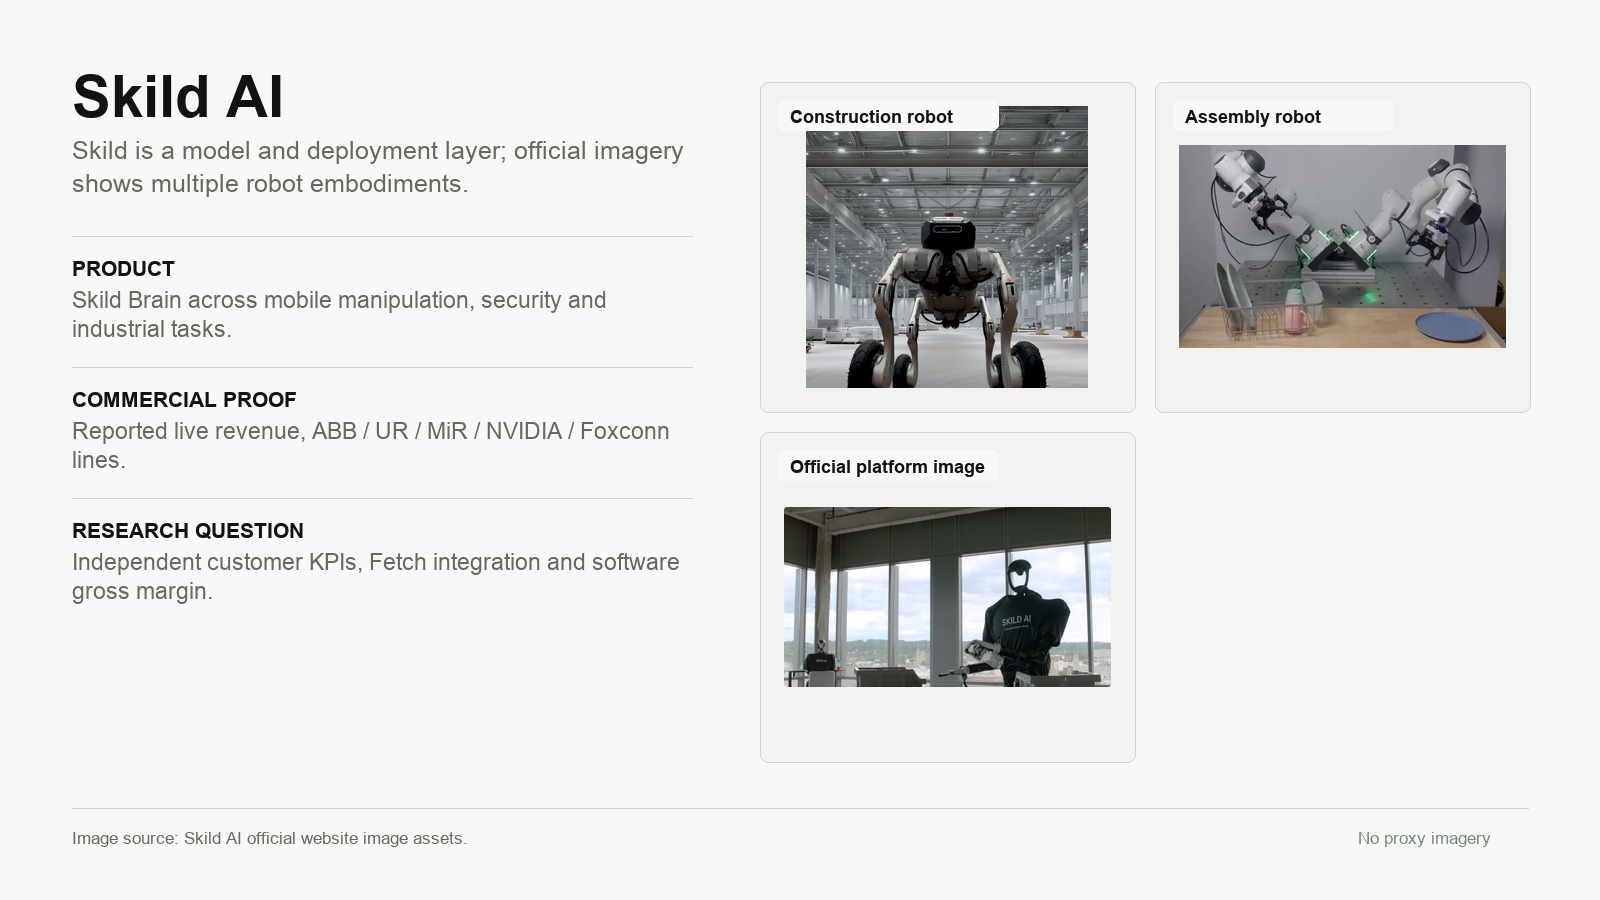Click the Construction robot caption label

tap(871, 116)
